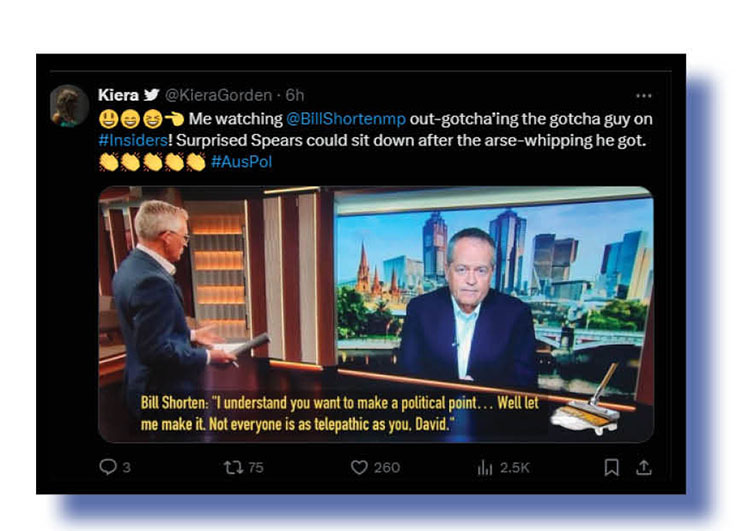Bookmark this tweet
737x531 pixels.
[612, 467]
